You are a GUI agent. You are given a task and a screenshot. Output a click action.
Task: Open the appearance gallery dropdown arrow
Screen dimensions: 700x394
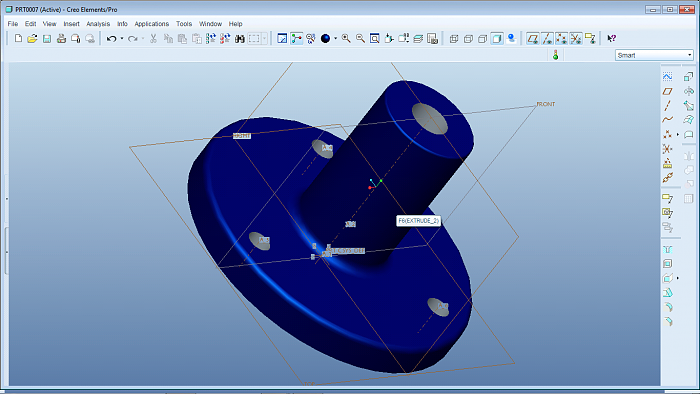(x=335, y=39)
